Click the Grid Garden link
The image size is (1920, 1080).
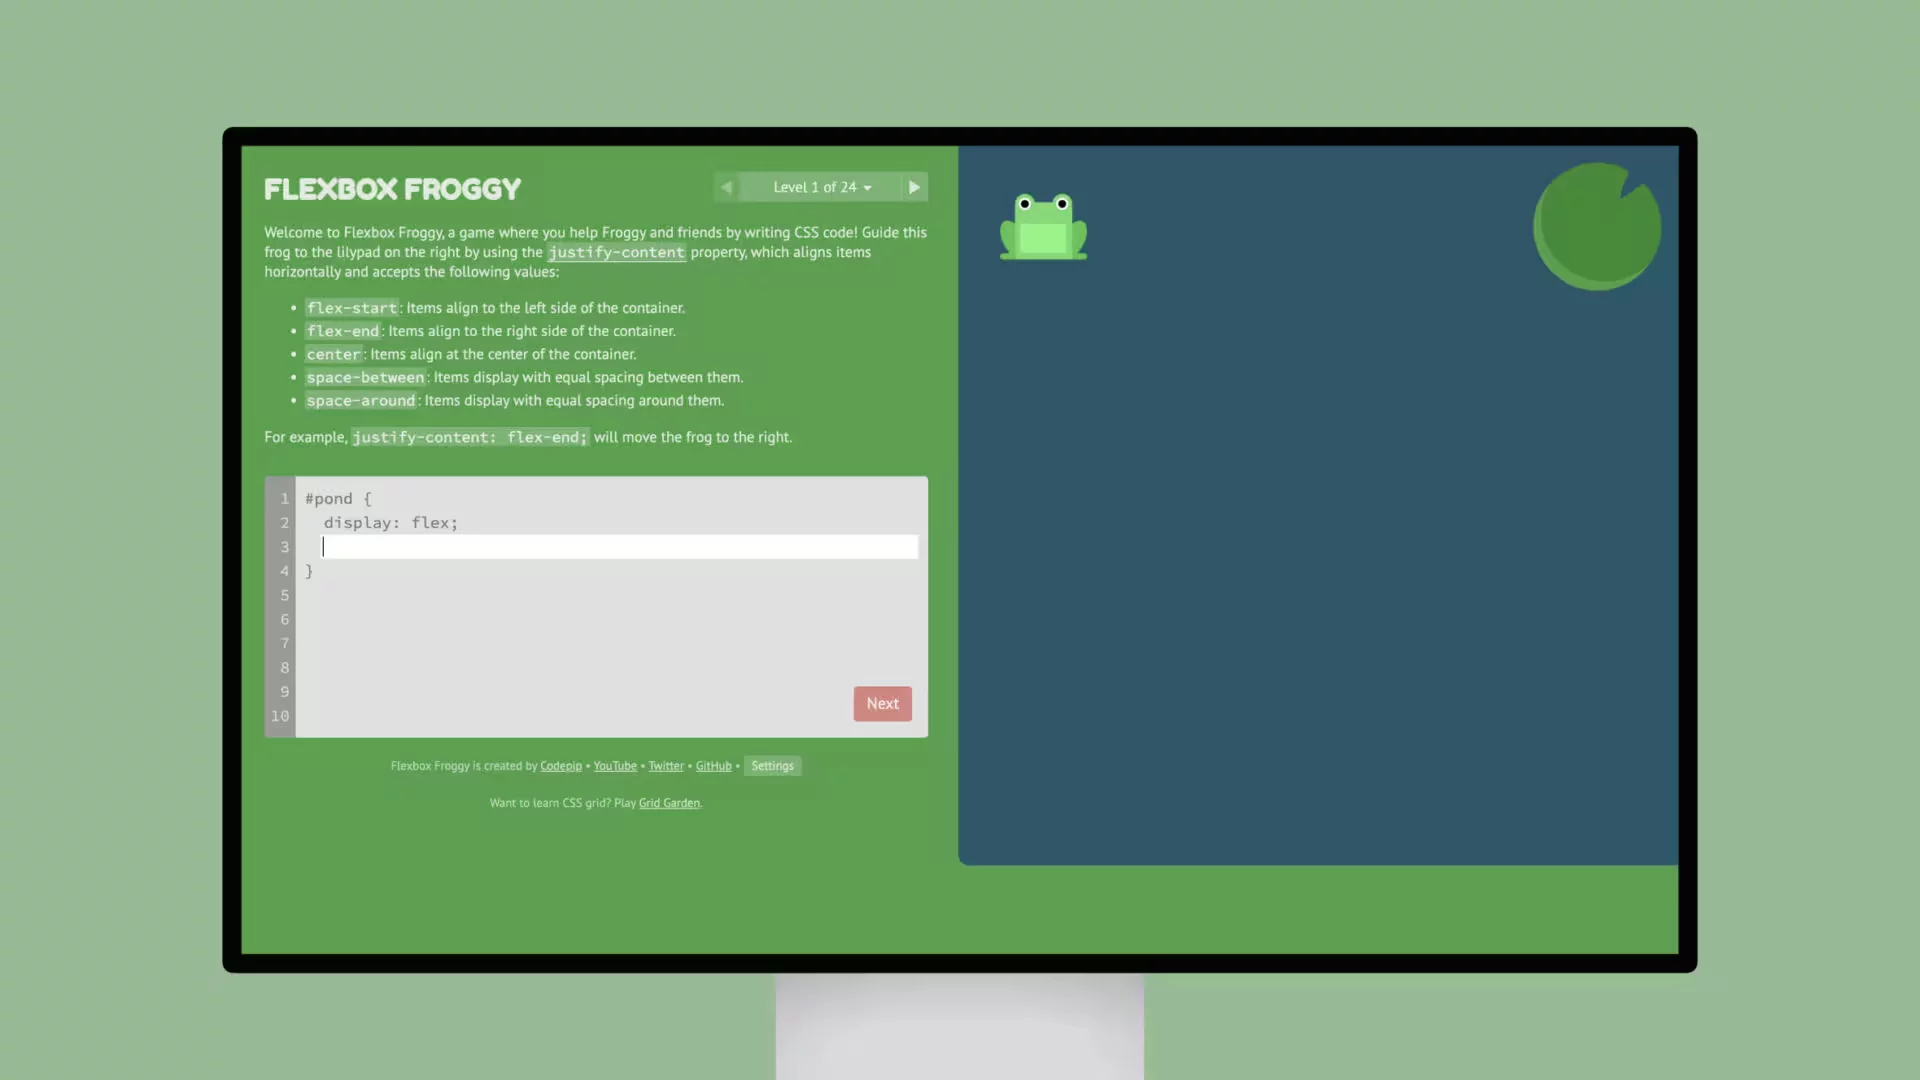point(669,803)
